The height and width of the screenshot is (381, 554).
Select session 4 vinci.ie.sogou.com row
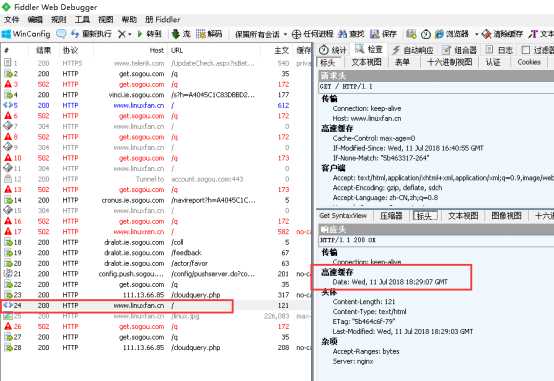pyautogui.click(x=156, y=95)
